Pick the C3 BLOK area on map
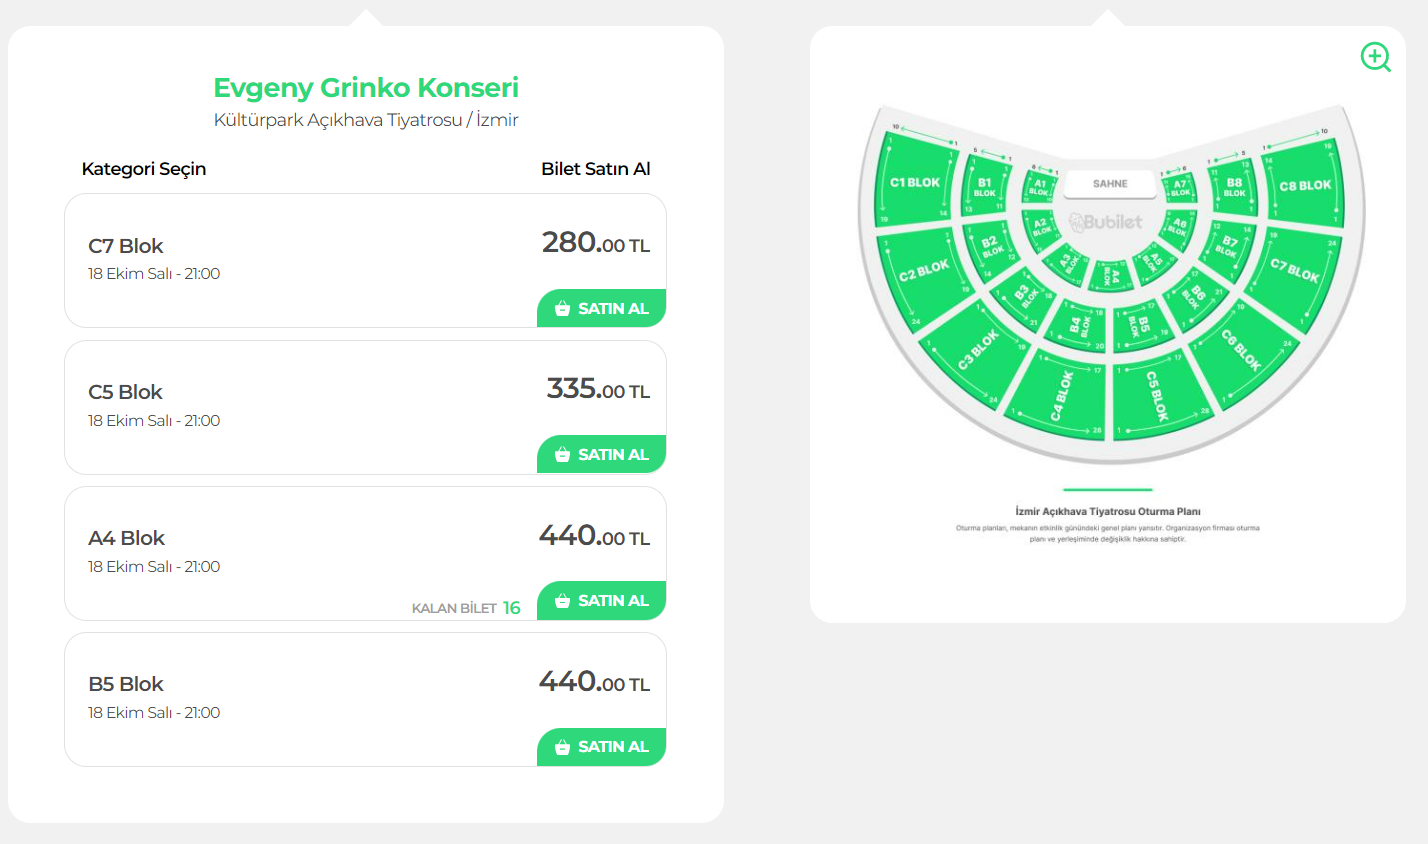This screenshot has width=1428, height=844. 978,350
